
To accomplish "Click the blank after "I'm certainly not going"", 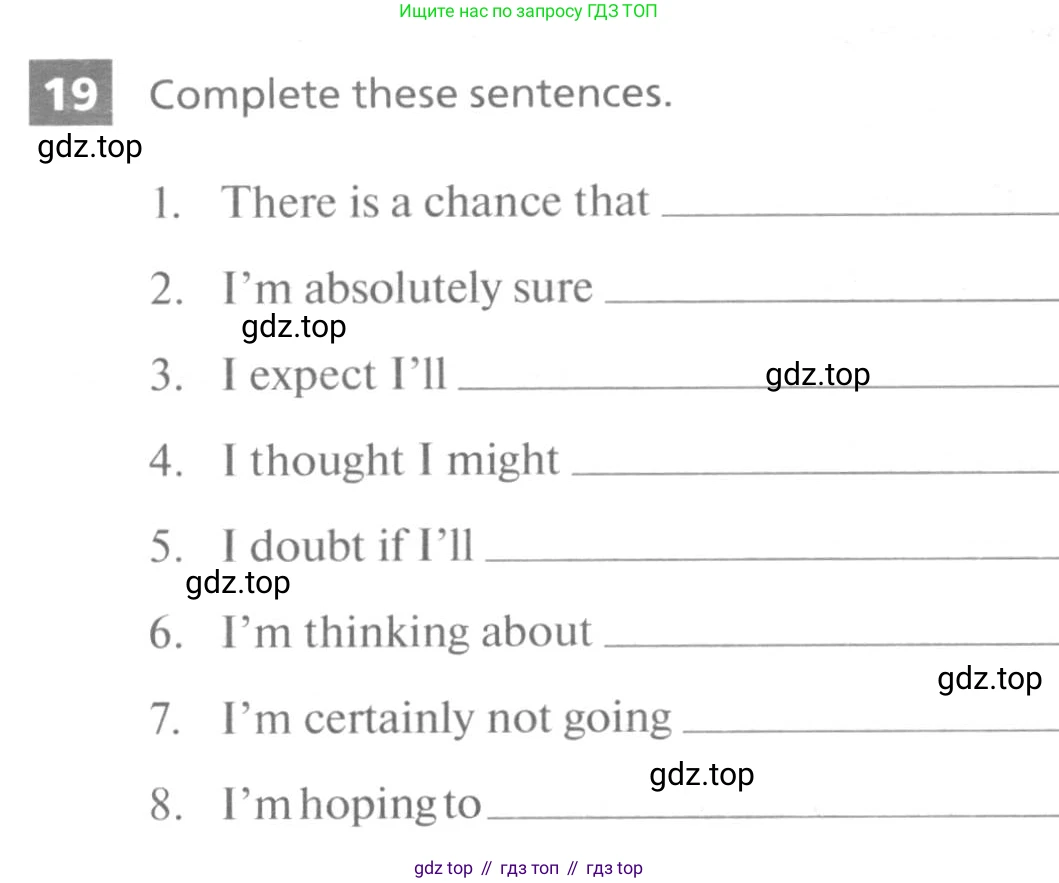I will pos(868,728).
